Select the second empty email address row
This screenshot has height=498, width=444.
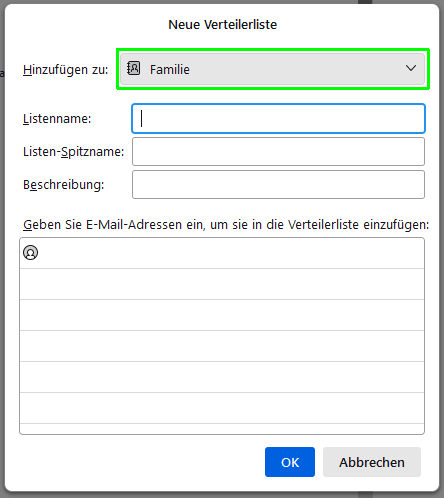222,284
